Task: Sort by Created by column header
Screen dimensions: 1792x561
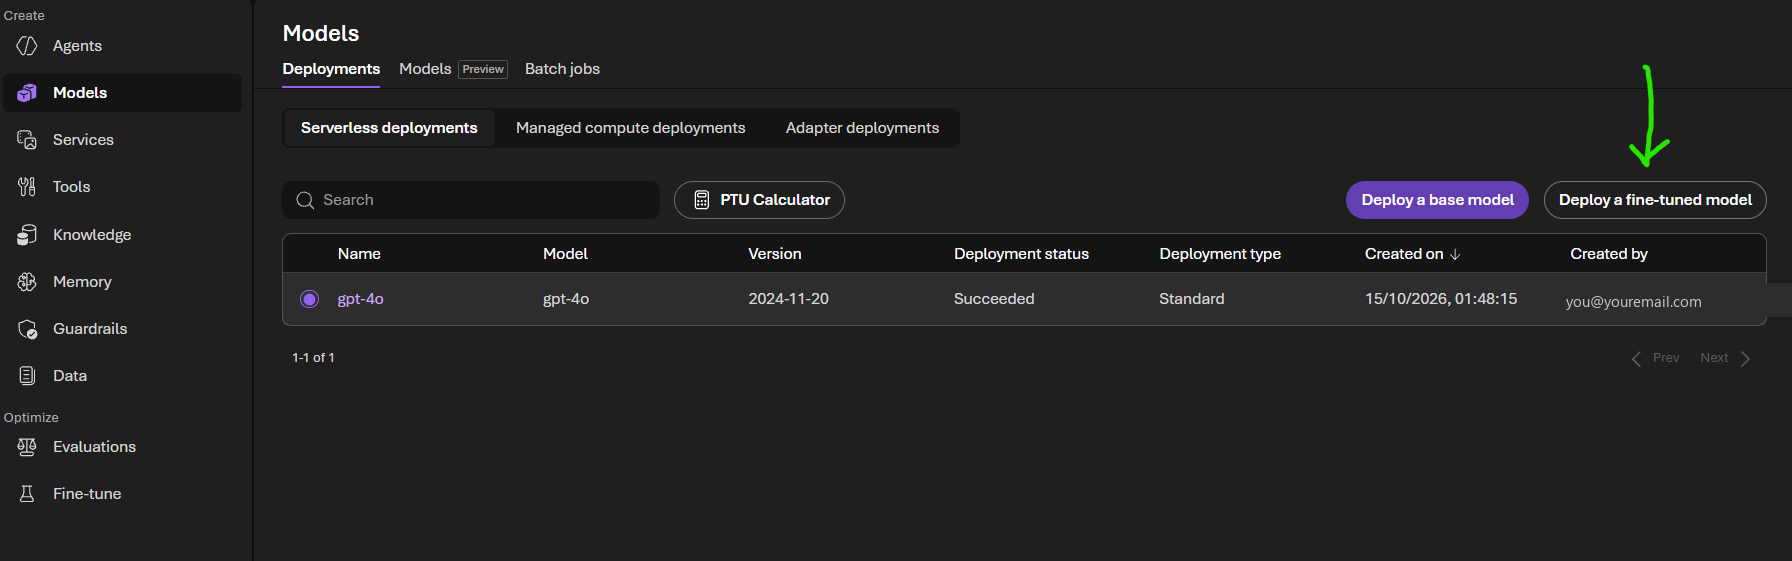Action: pyautogui.click(x=1609, y=254)
